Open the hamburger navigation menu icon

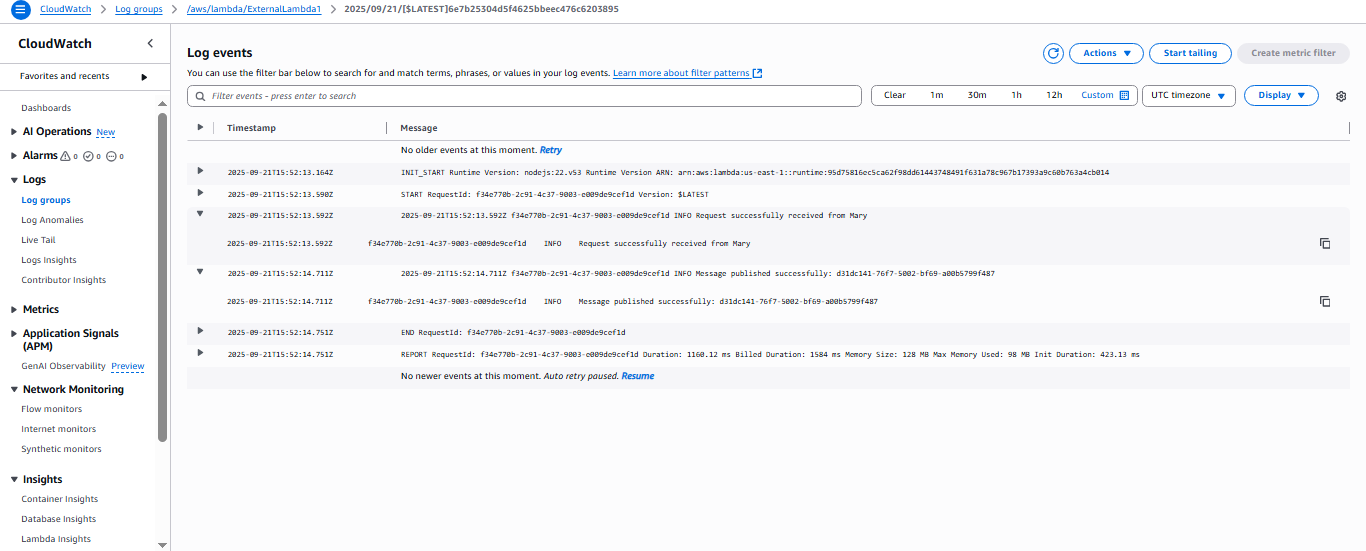(20, 9)
